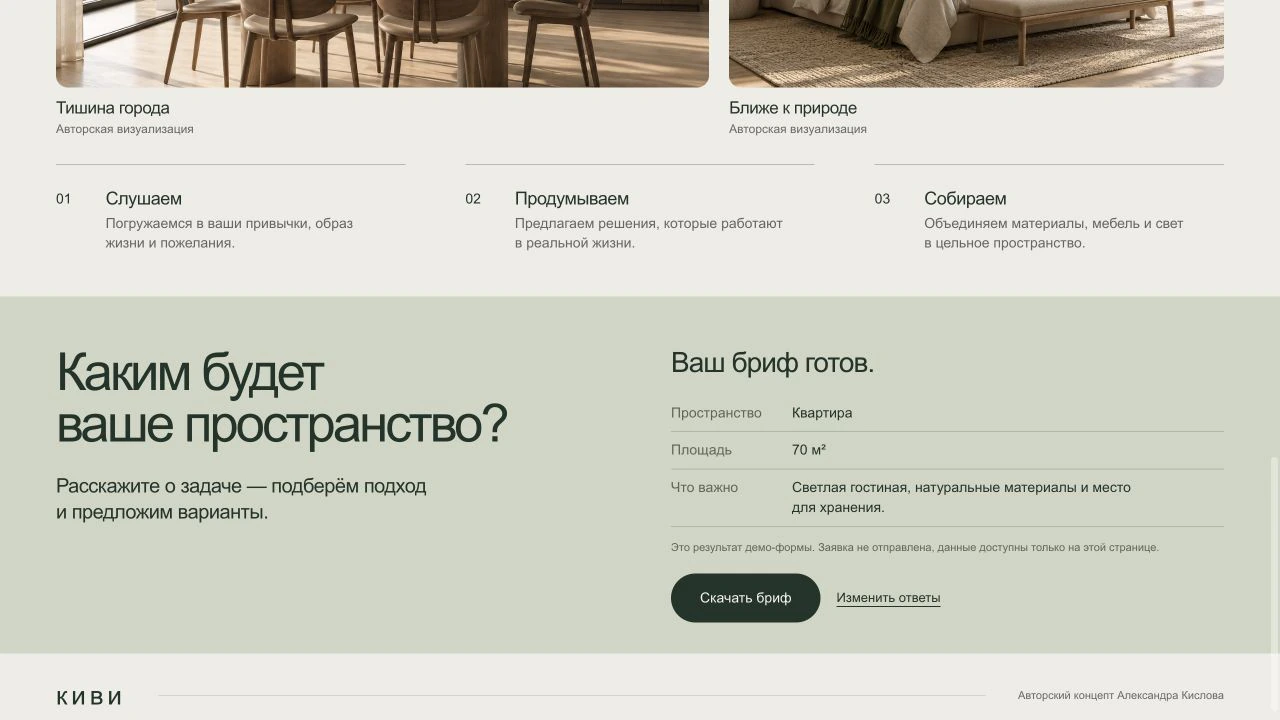Image resolution: width=1280 pixels, height=720 pixels.
Task: Select the Тишина города caption title
Action: [x=113, y=108]
